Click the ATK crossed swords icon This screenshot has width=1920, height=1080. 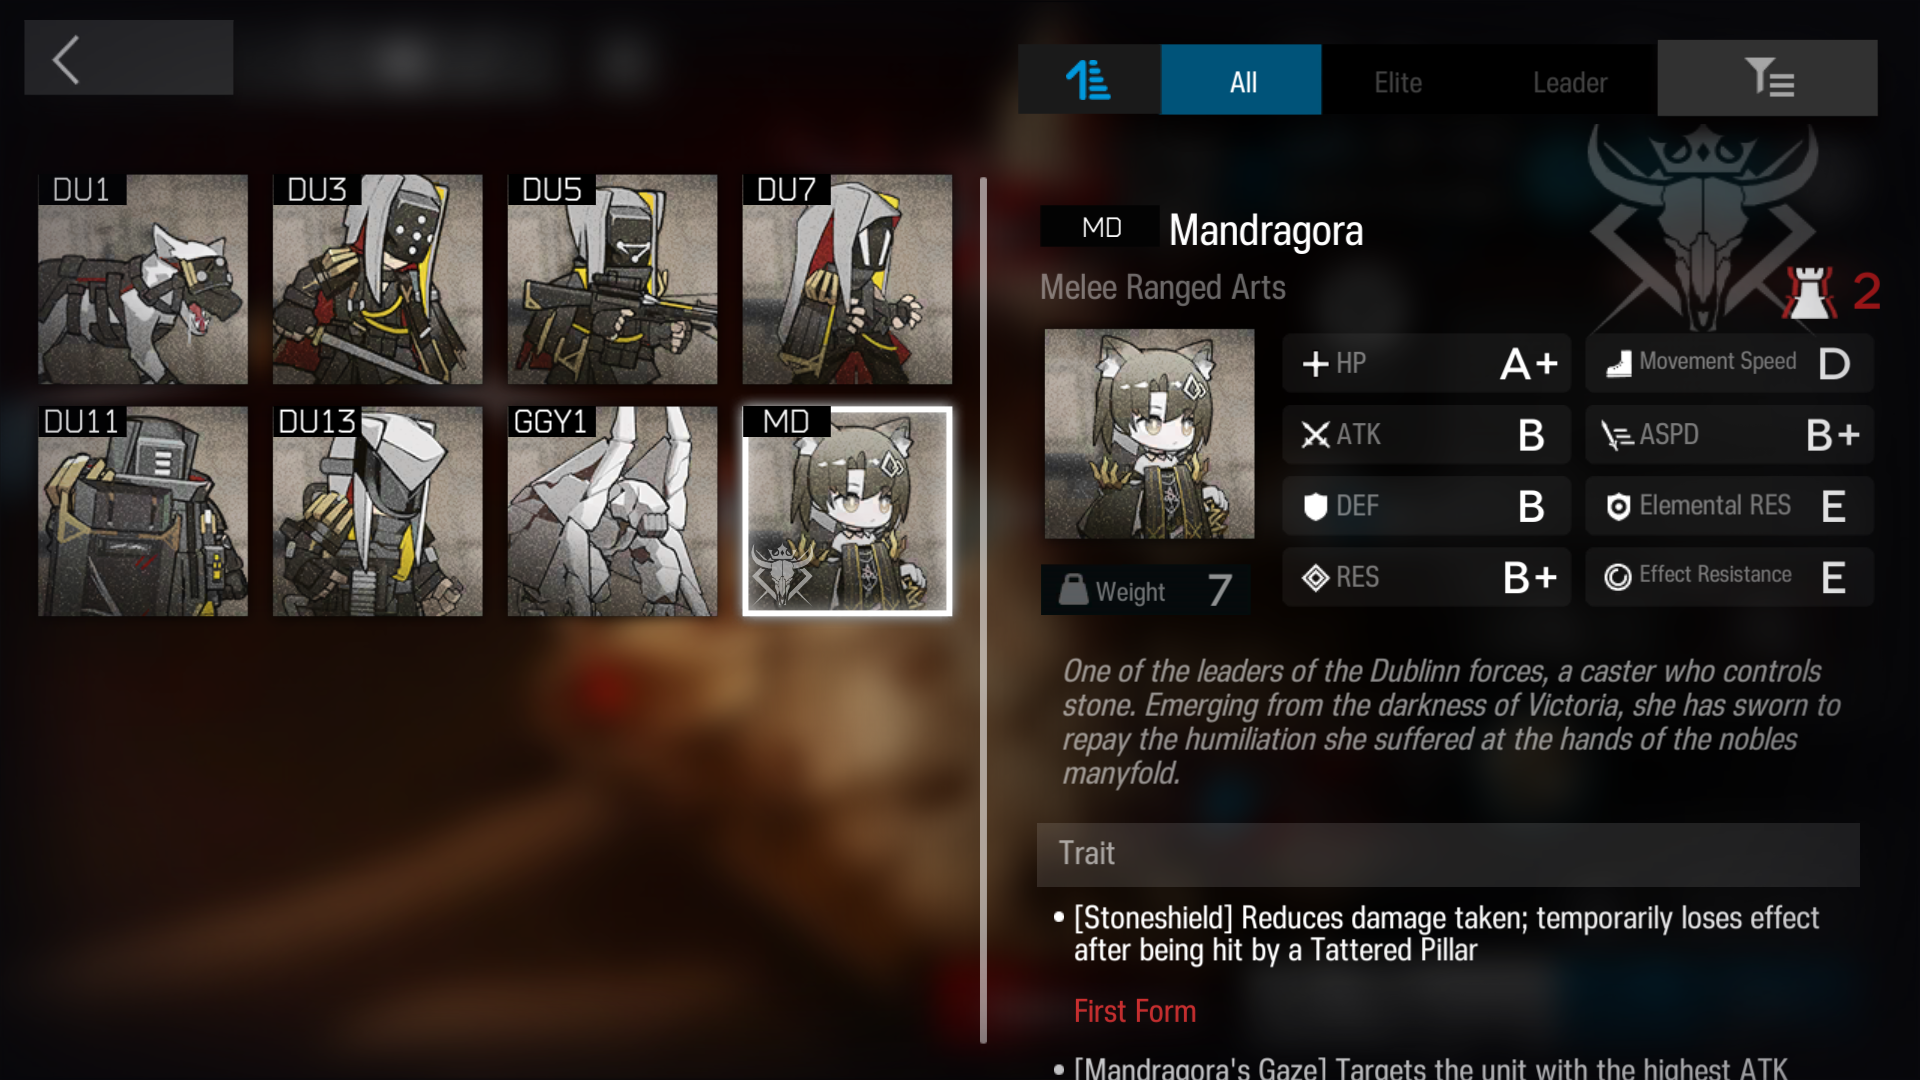pyautogui.click(x=1315, y=435)
